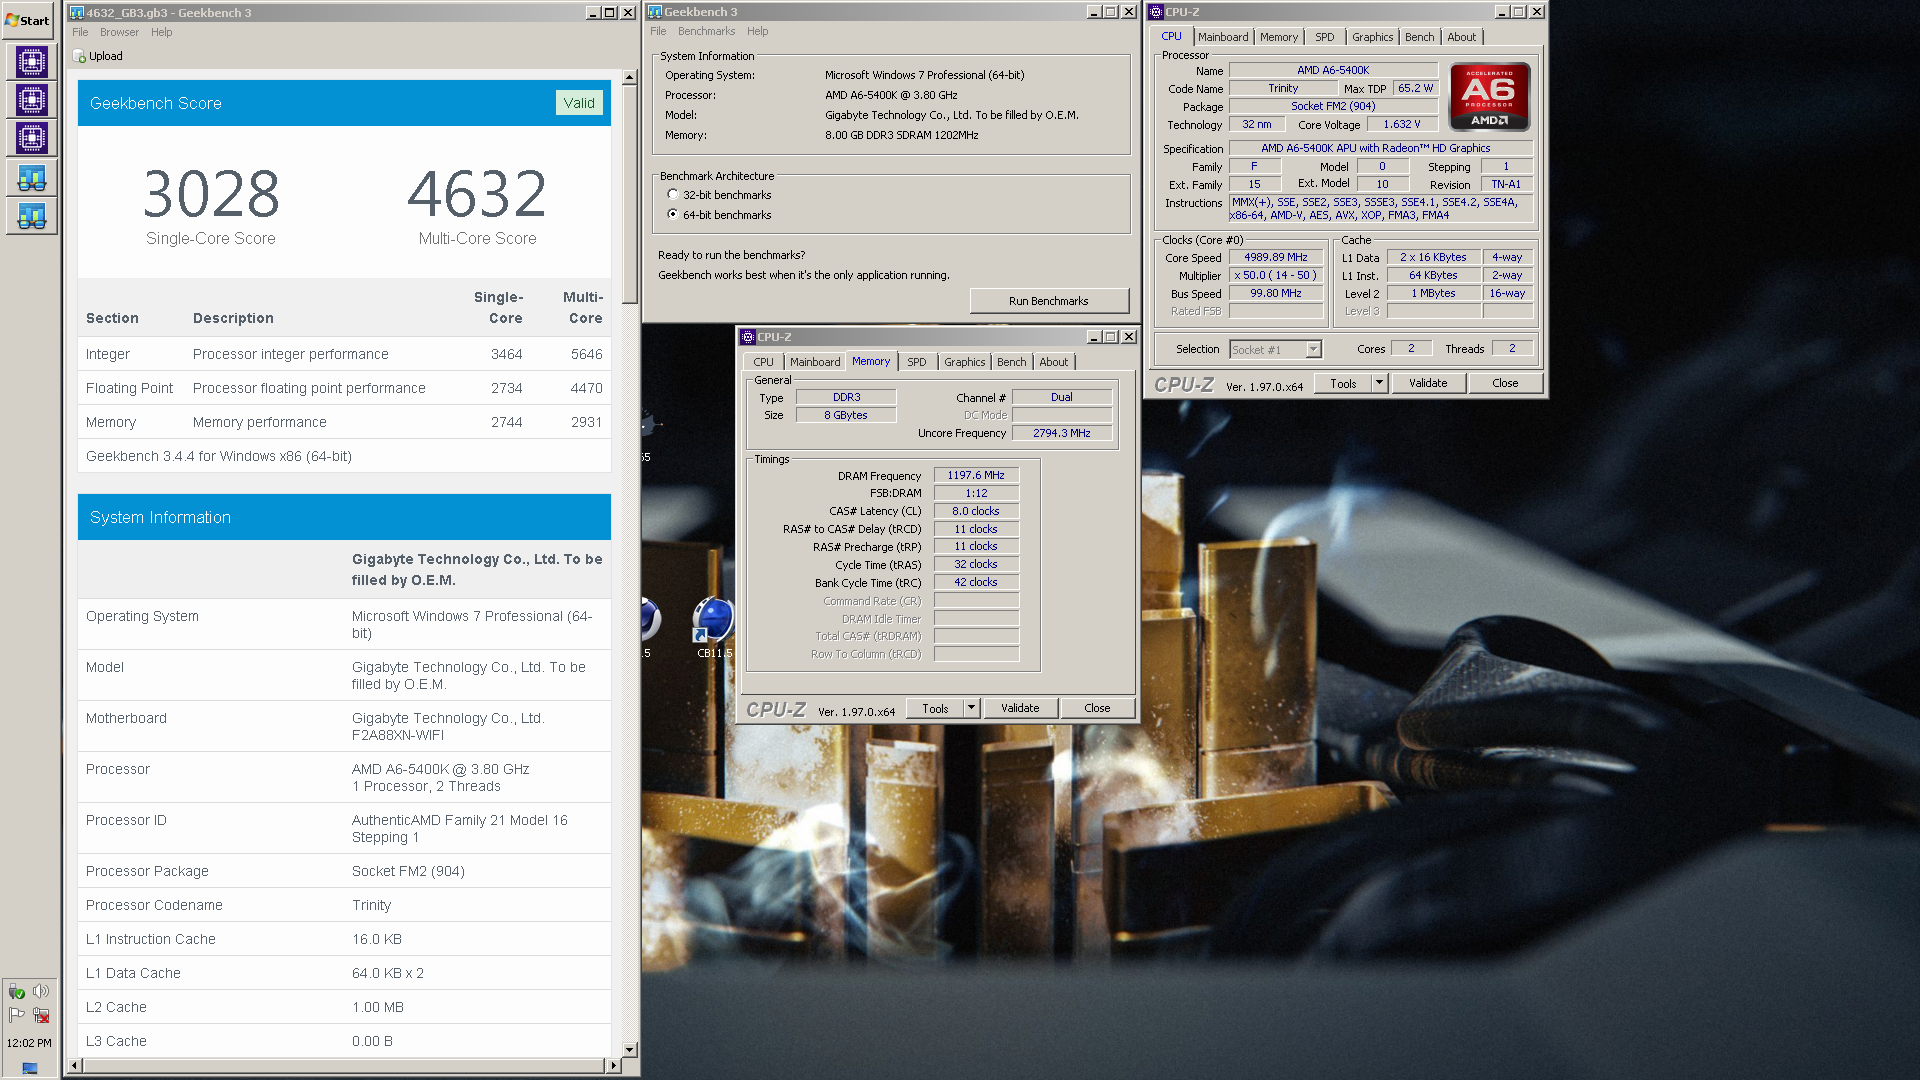Select the 64-bit benchmarks radio button
Image resolution: width=1920 pixels, height=1080 pixels.
[x=673, y=214]
